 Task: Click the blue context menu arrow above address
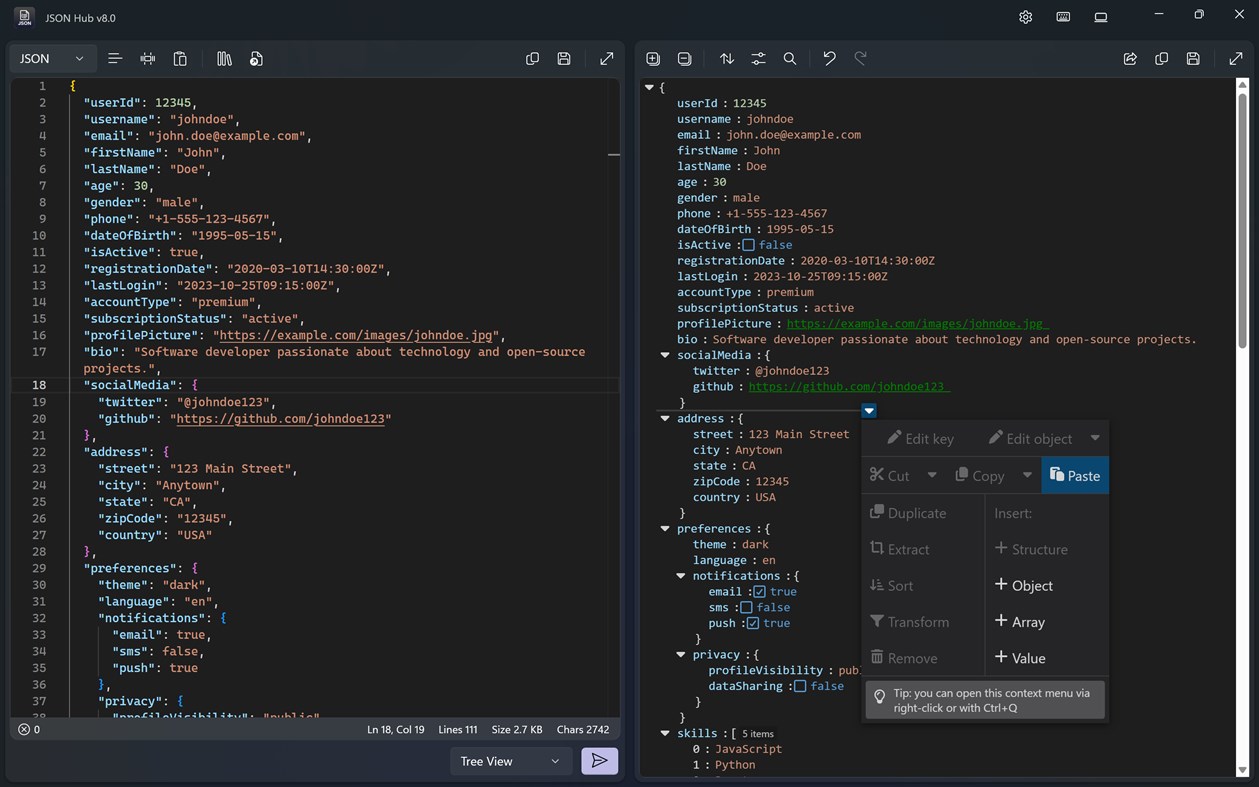[869, 411]
